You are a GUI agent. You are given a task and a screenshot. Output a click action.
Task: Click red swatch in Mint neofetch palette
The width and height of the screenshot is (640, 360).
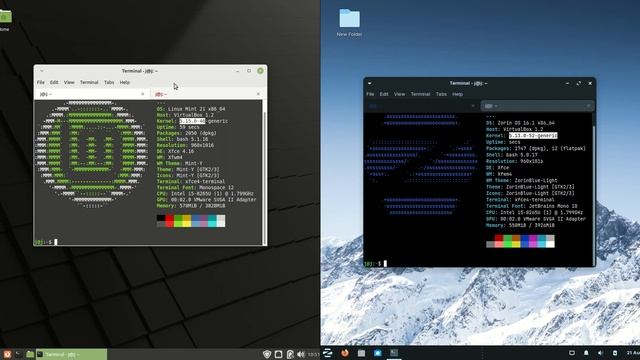(169, 221)
